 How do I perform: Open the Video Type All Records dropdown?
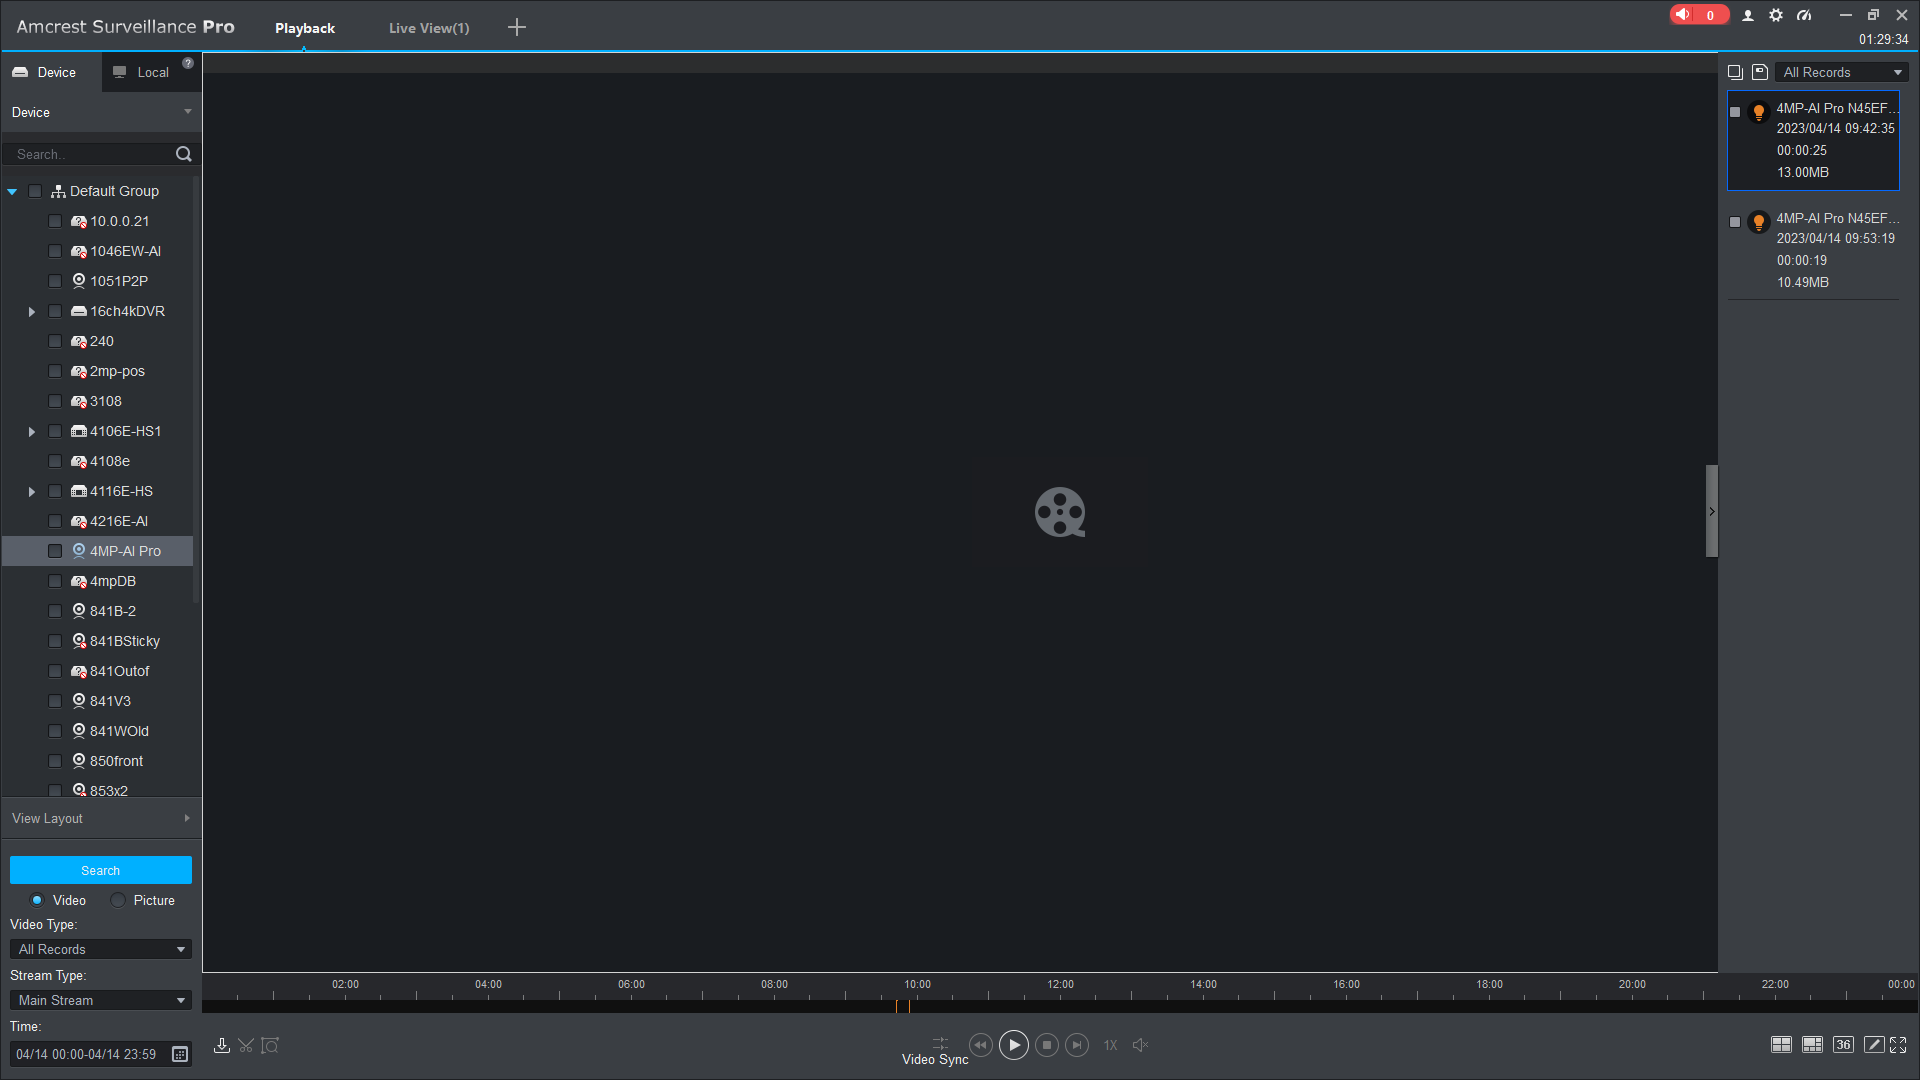coord(100,949)
